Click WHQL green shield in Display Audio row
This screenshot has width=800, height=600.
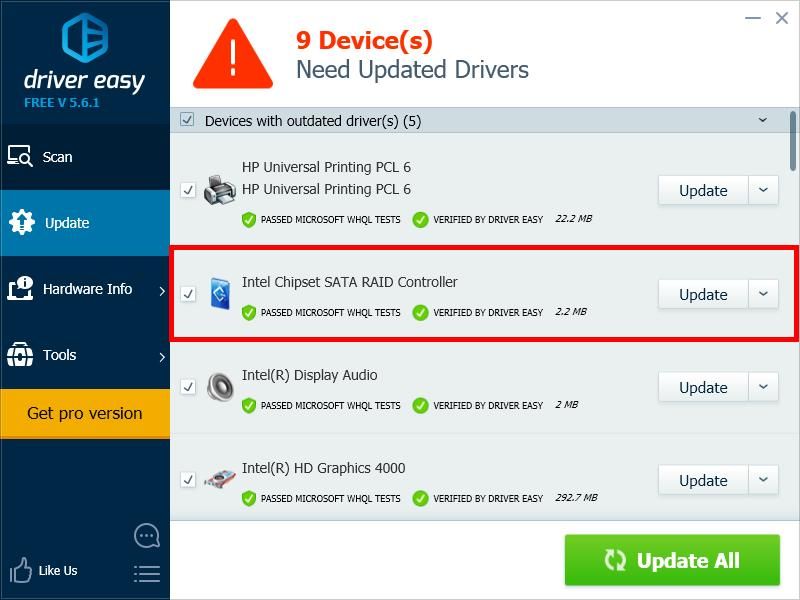point(248,406)
